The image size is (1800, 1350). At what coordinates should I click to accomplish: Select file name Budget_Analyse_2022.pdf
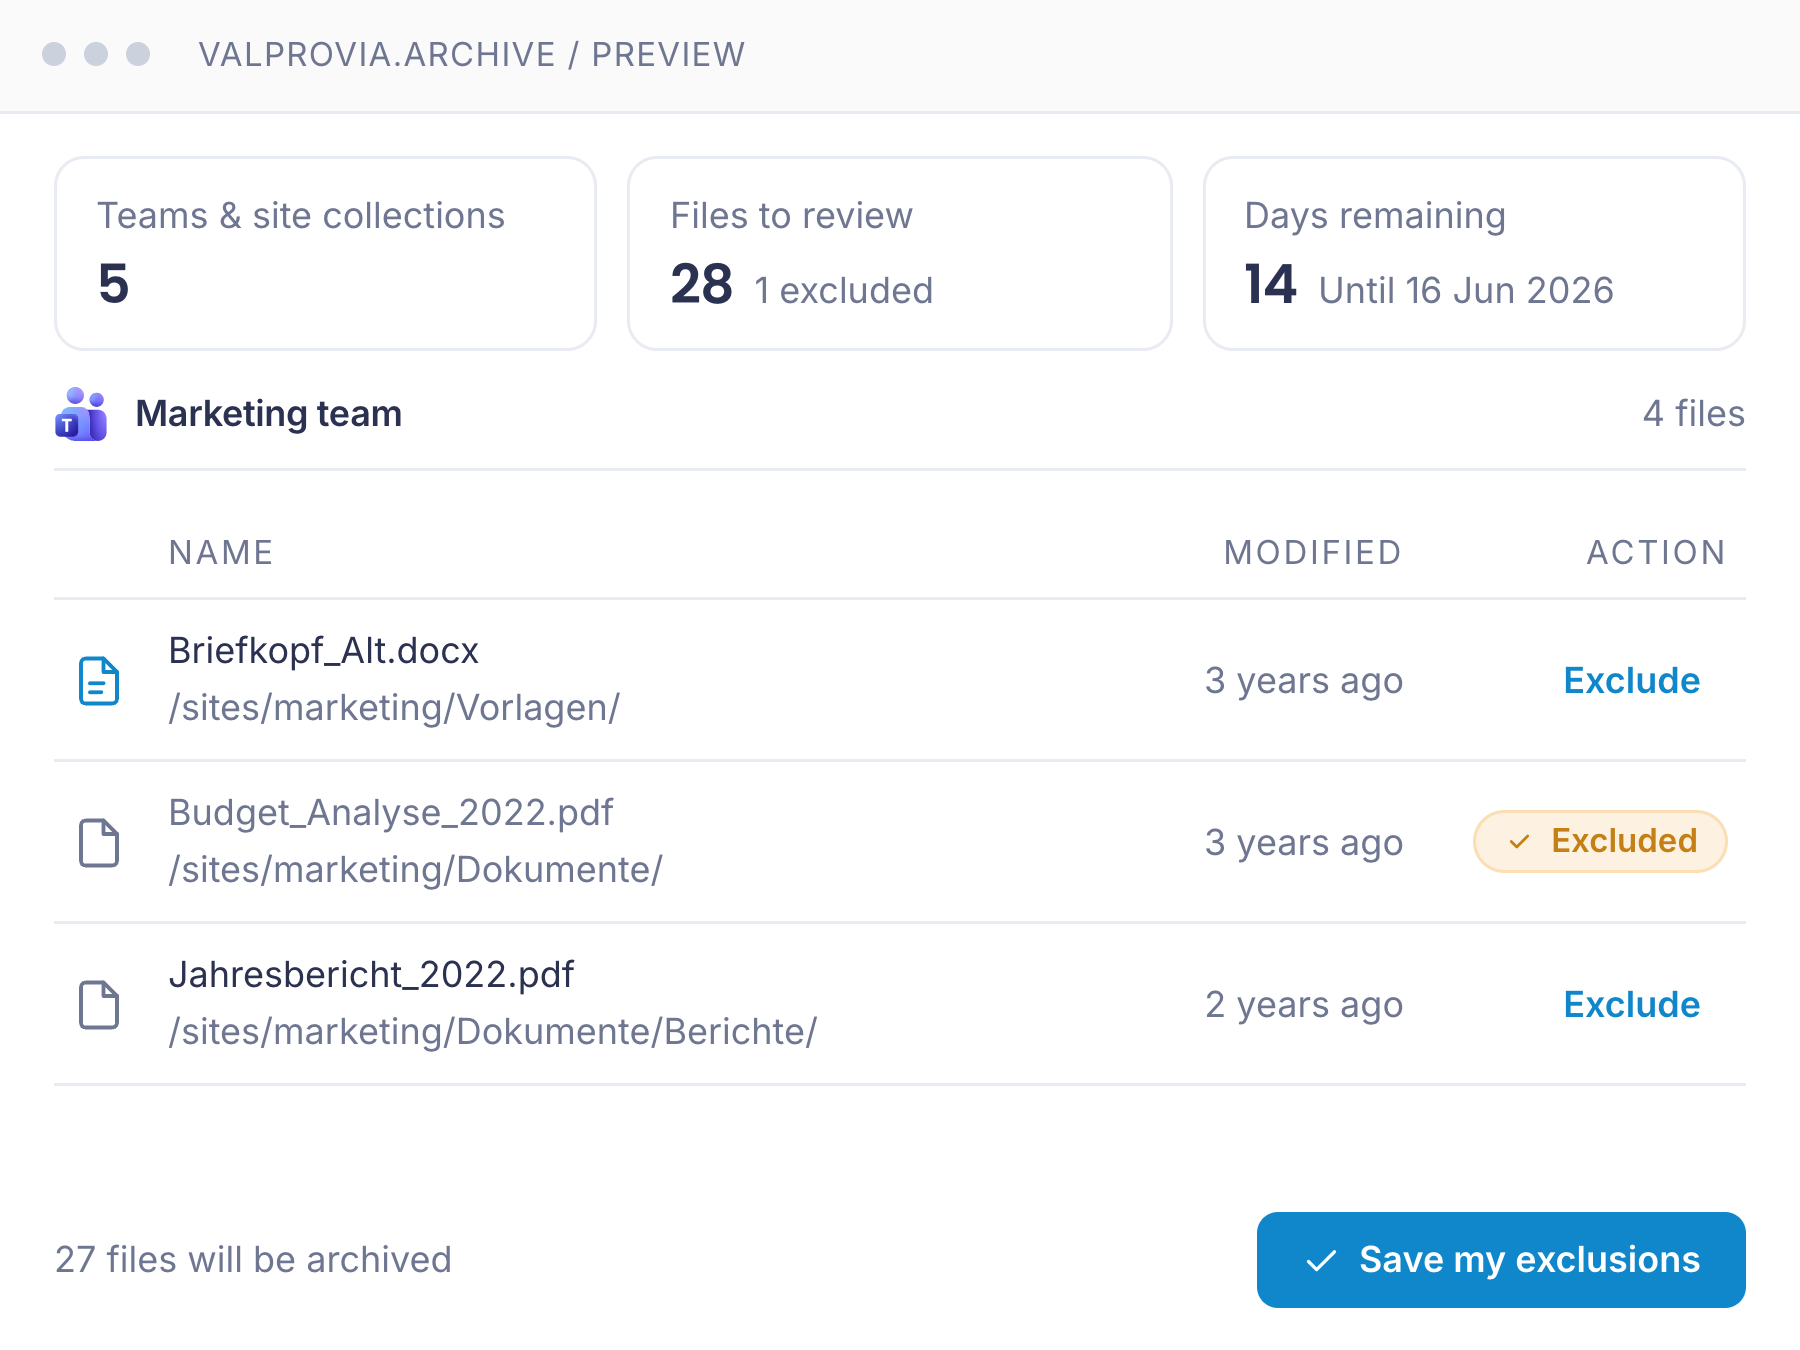point(391,813)
